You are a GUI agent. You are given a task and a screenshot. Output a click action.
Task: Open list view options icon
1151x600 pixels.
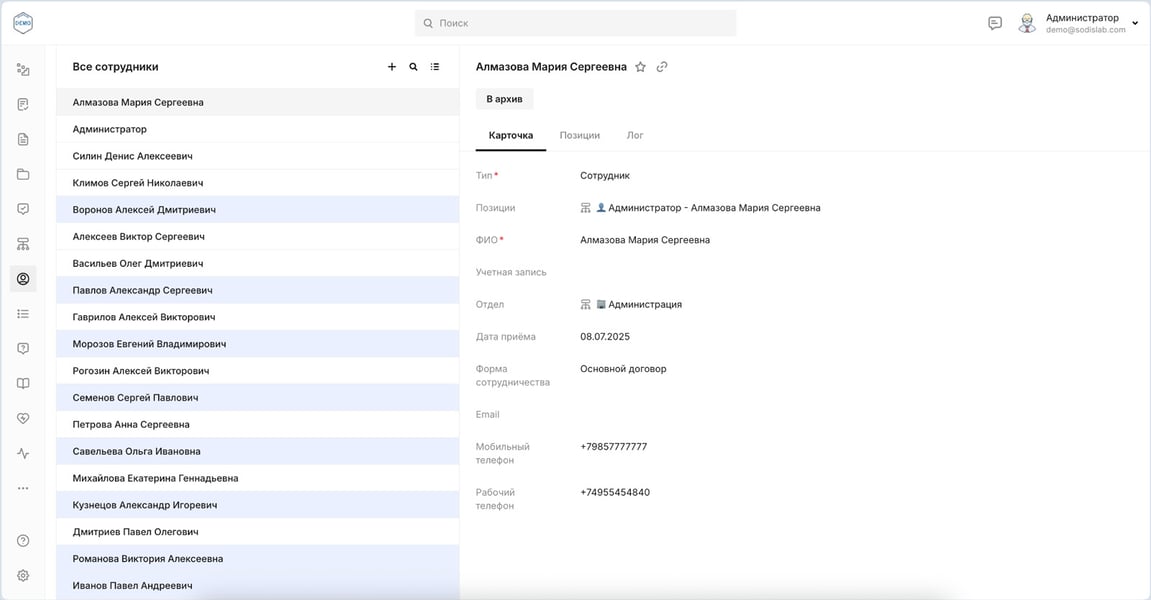[435, 67]
